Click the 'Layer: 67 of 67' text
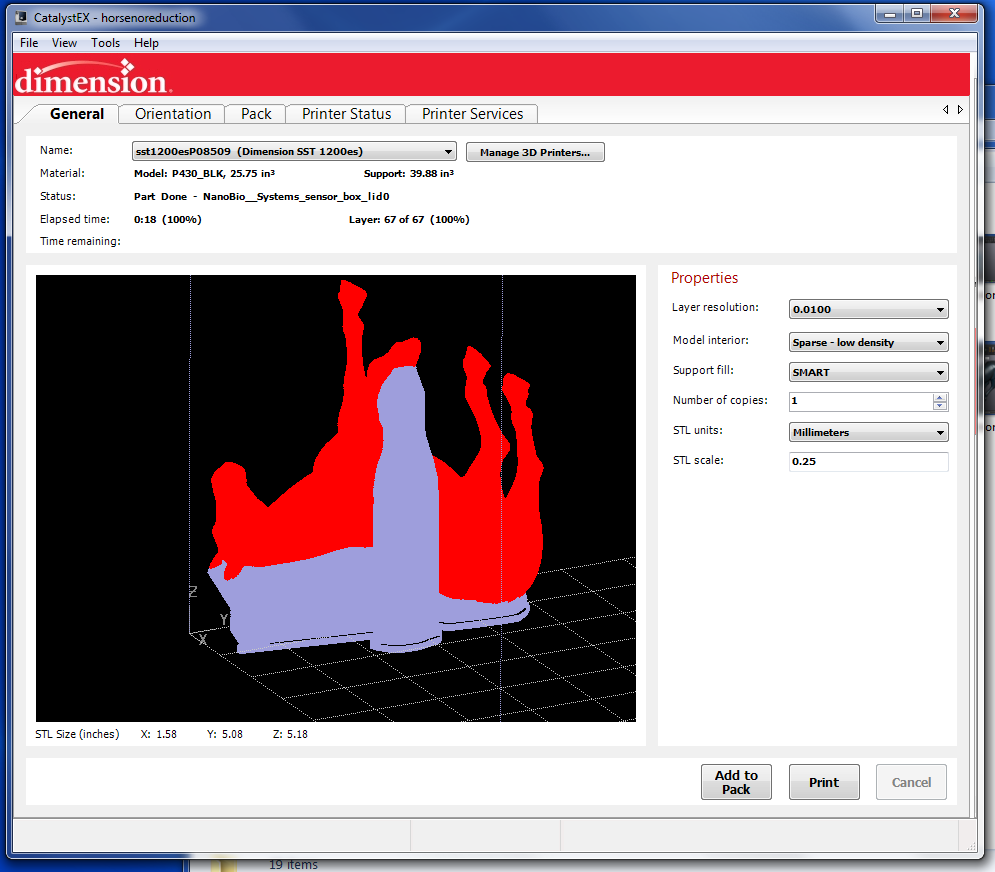Image resolution: width=995 pixels, height=872 pixels. [386, 220]
